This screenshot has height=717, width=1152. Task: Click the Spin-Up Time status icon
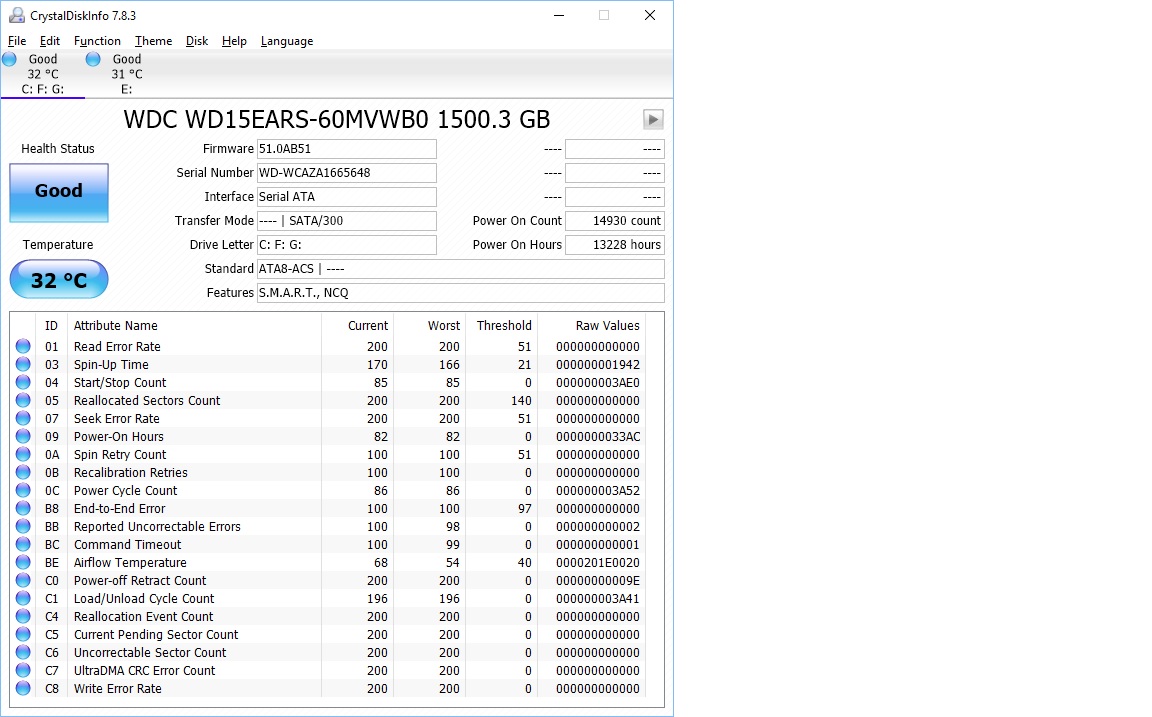point(24,364)
